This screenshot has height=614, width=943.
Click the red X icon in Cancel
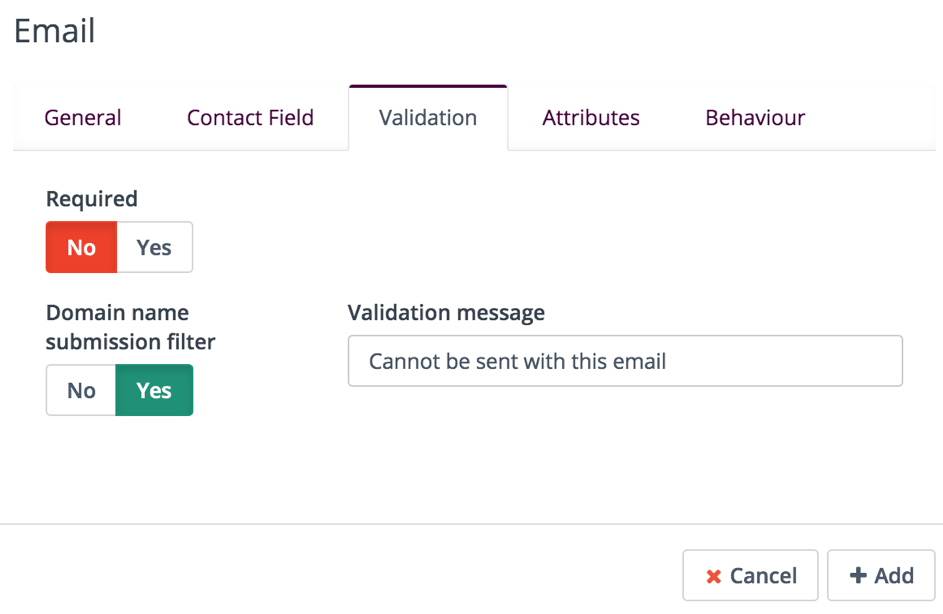click(x=713, y=576)
